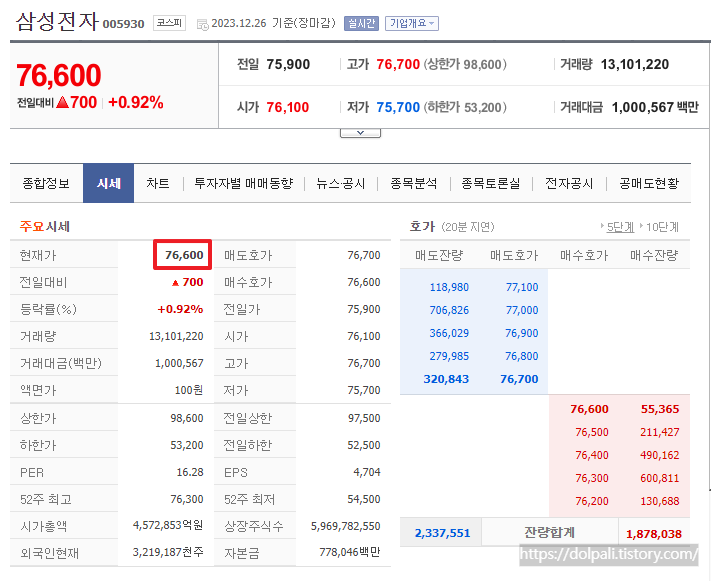Image resolution: width=711 pixels, height=581 pixels.
Task: Click the 현재가 value 76,600 cell
Action: coord(183,255)
